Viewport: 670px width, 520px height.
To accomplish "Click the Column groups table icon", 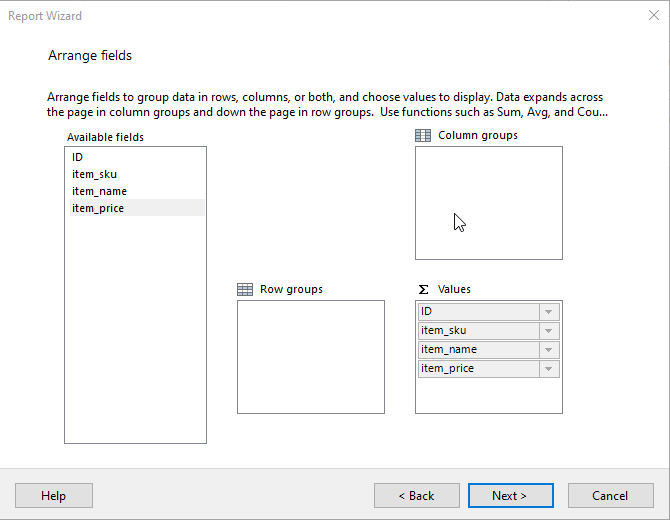I will coord(423,135).
